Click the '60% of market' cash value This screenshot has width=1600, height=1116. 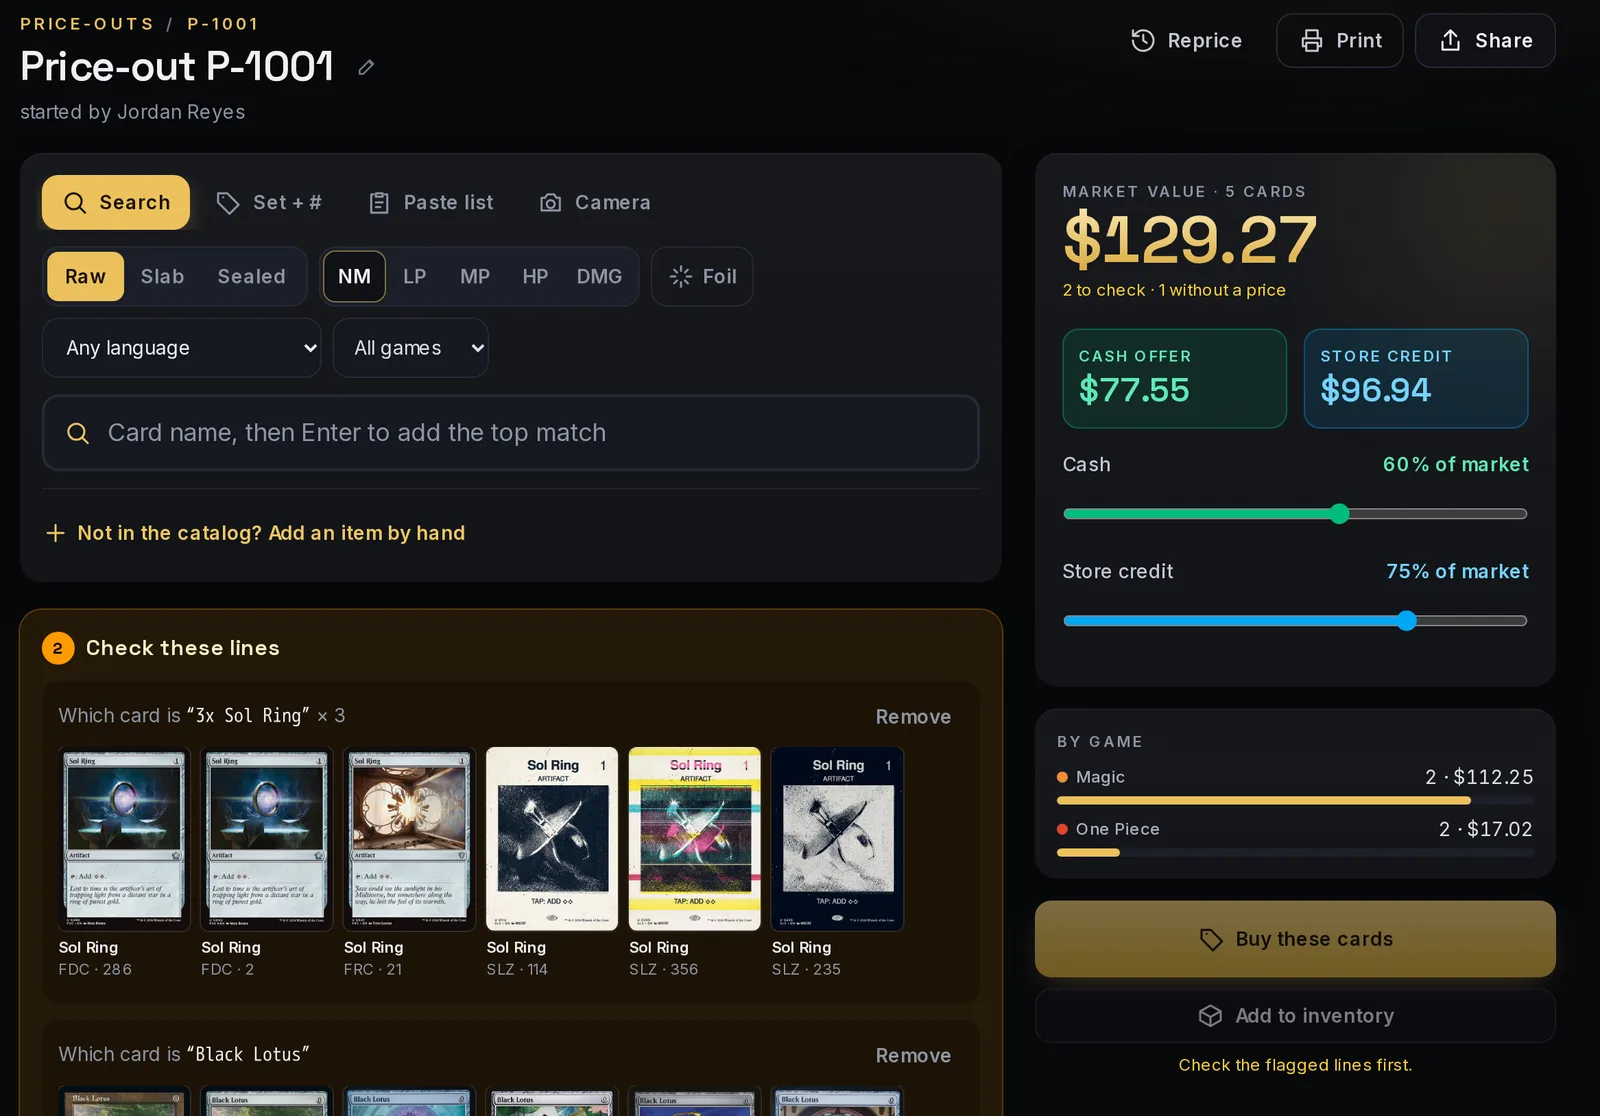click(x=1456, y=464)
